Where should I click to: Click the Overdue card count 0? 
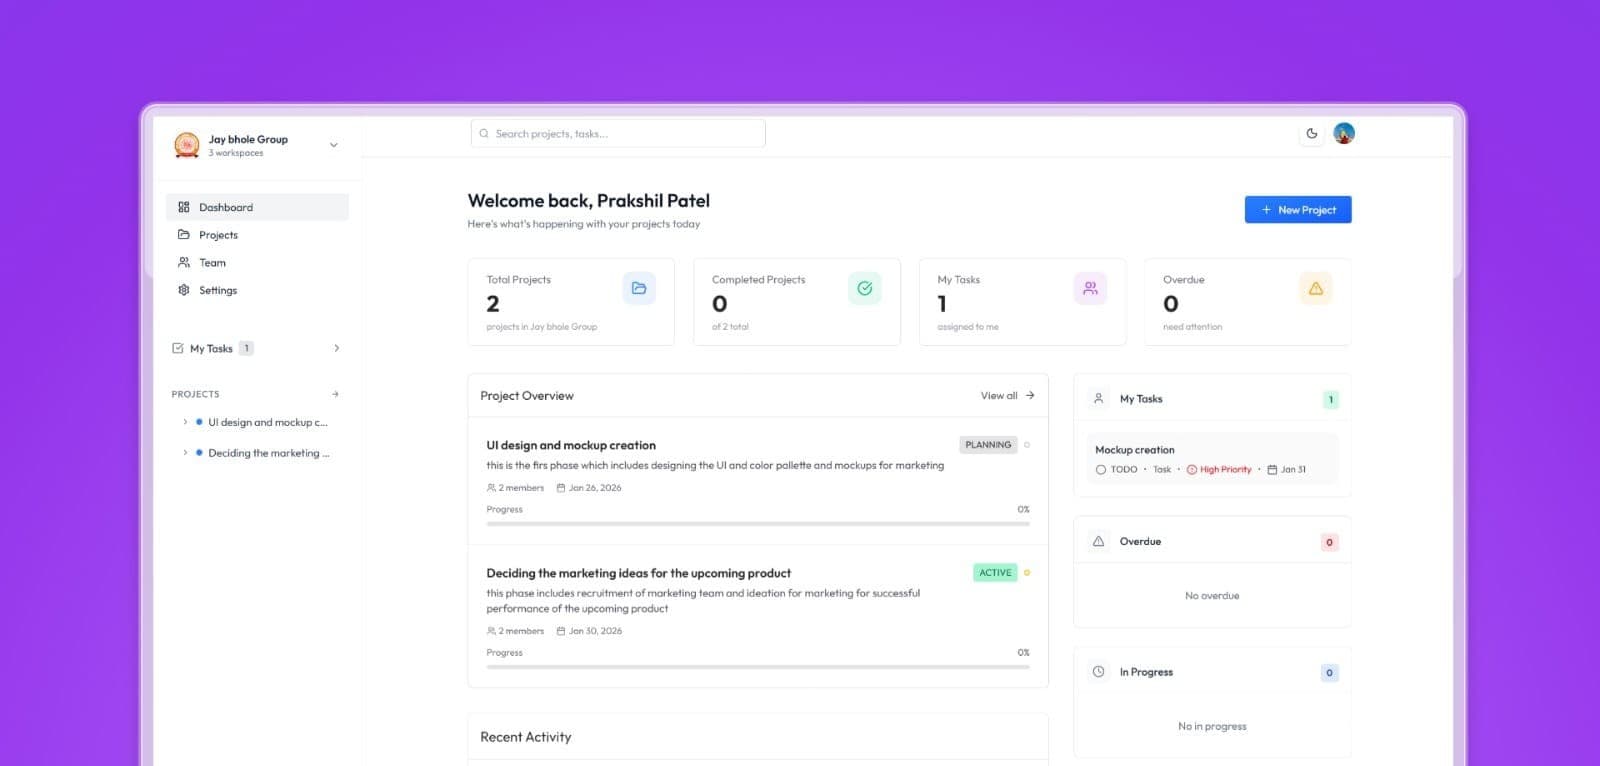pos(1171,304)
